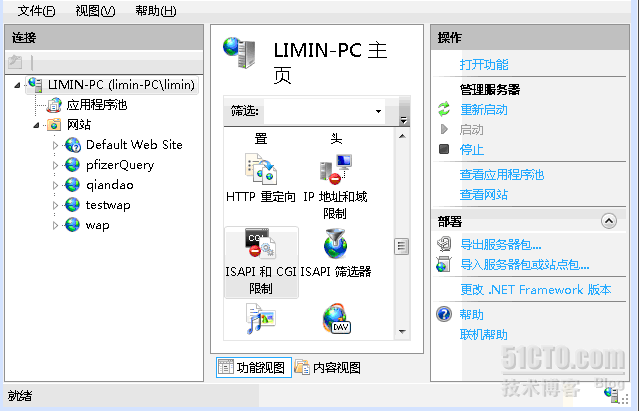This screenshot has height=411, width=639.
Task: Expand the Default Web Site node
Action: [x=55, y=145]
